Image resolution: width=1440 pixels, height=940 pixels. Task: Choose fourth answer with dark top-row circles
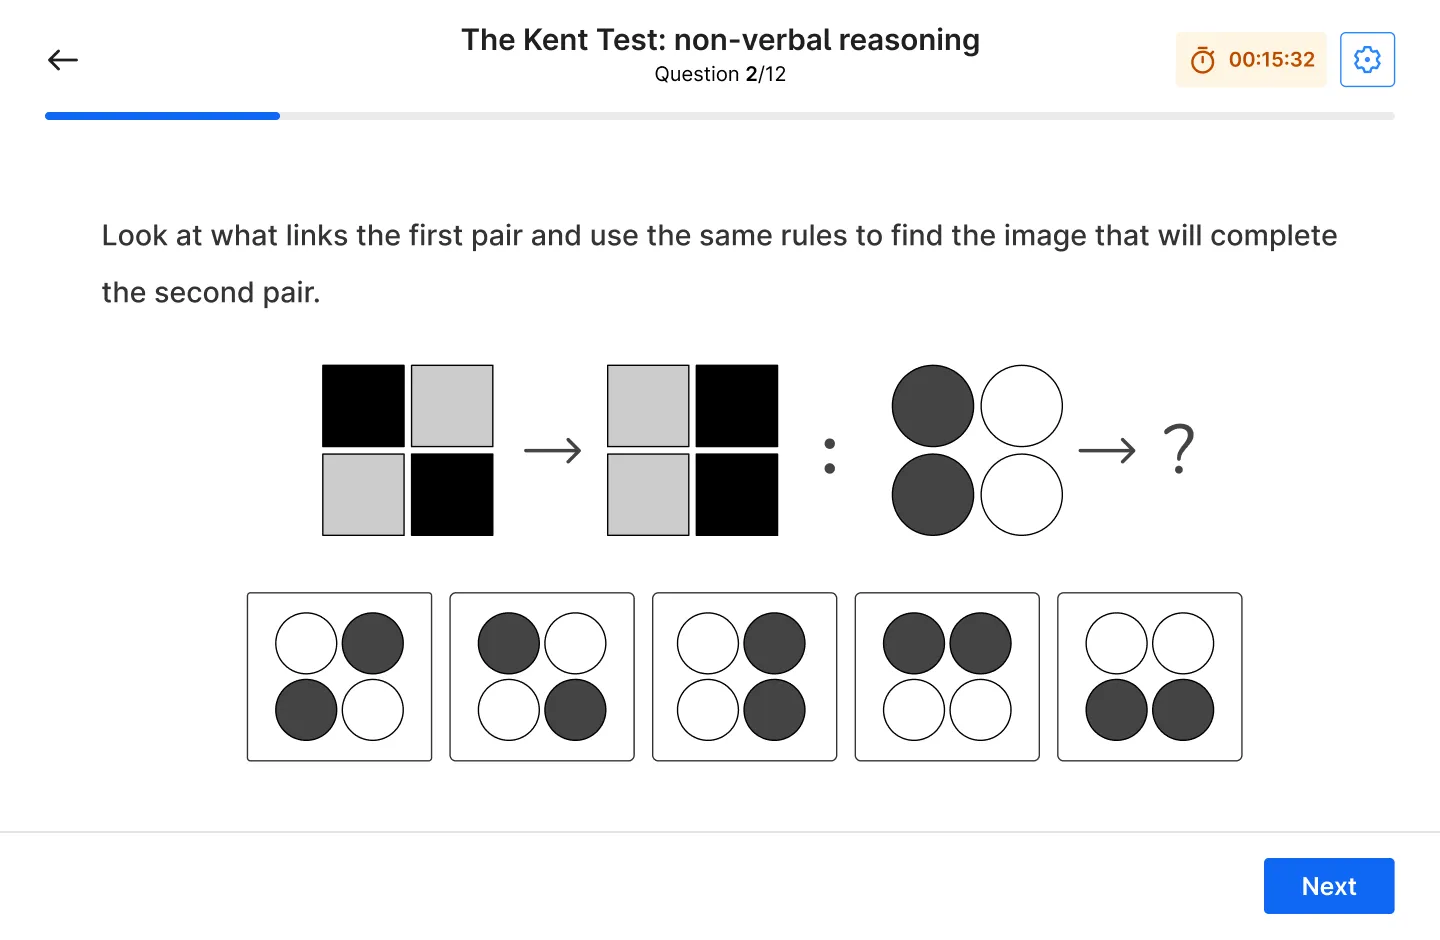click(x=947, y=677)
